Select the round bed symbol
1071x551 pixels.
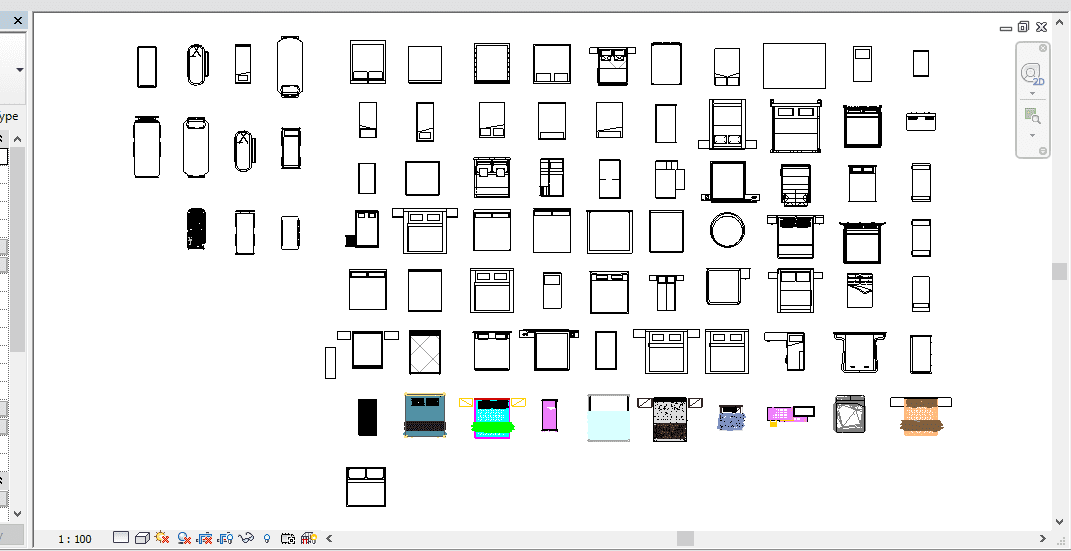click(x=725, y=230)
